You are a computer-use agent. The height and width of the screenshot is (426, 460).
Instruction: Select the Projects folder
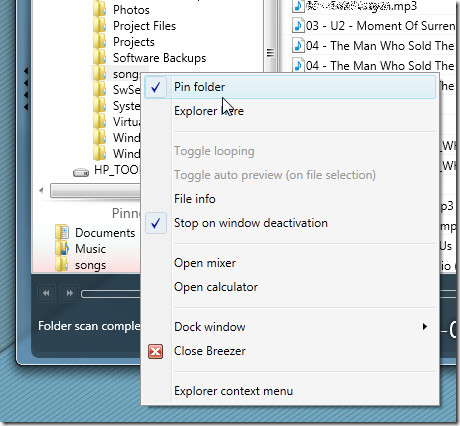(x=134, y=42)
